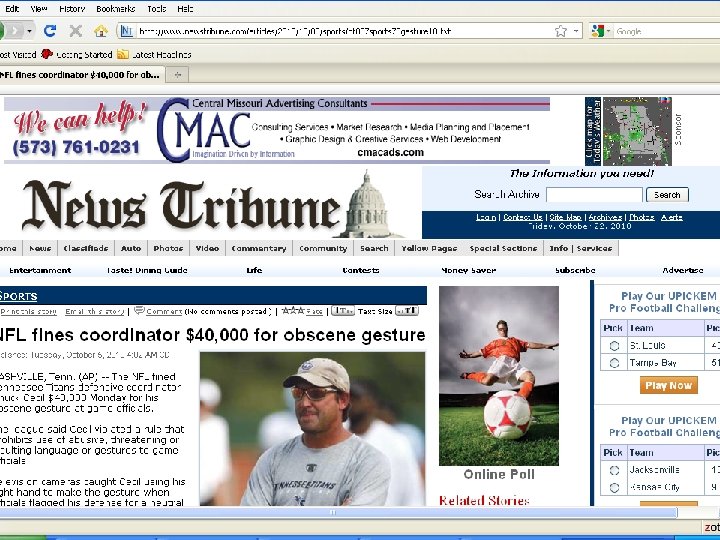Increase text size with the larger T button

[407, 311]
